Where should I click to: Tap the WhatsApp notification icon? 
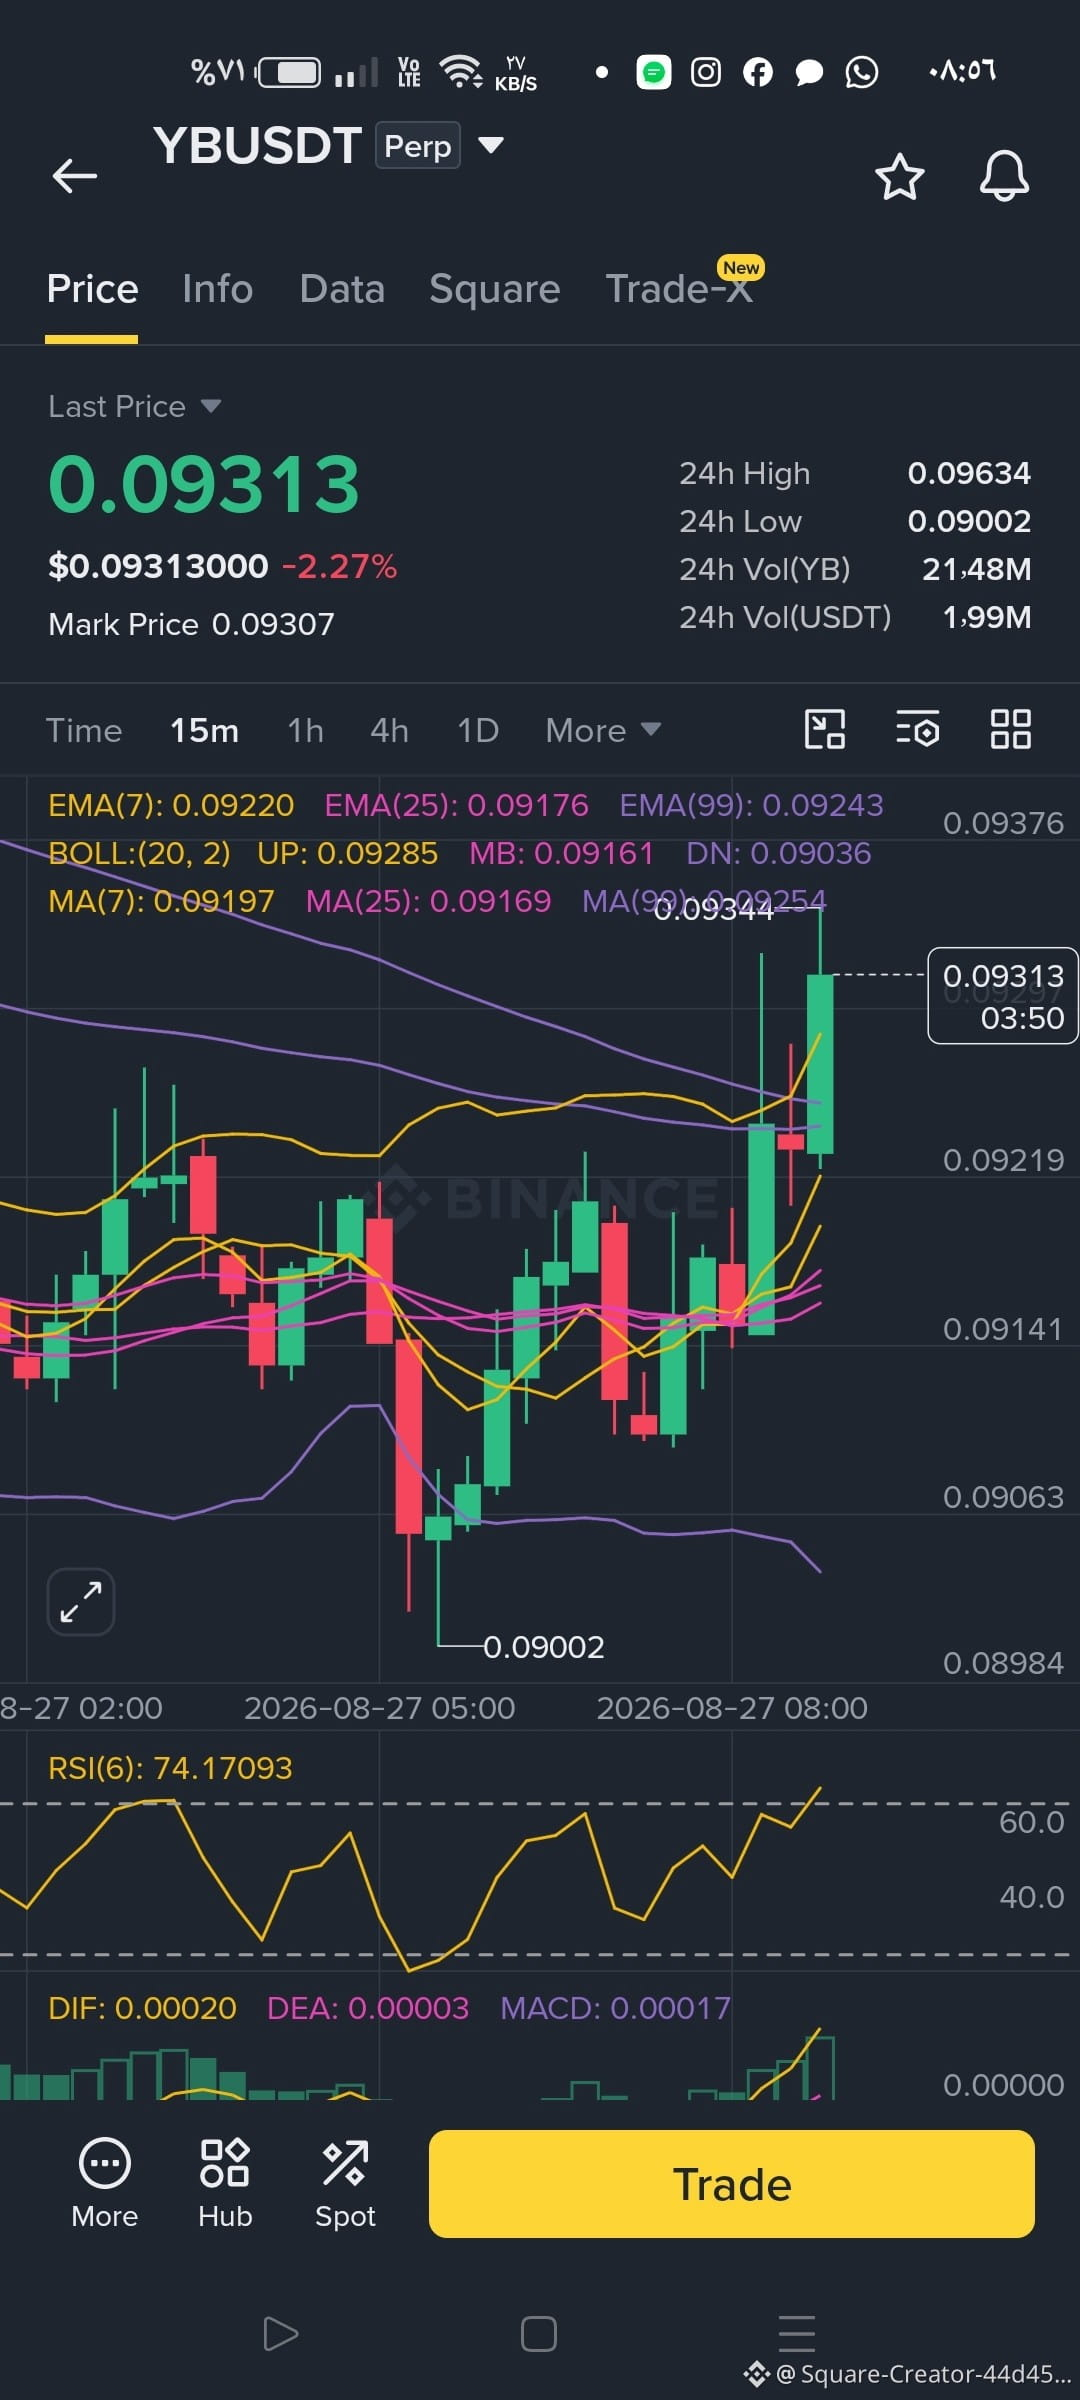tap(862, 72)
